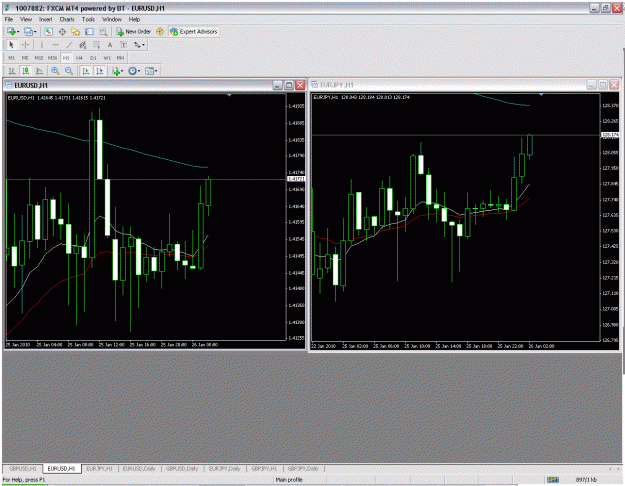The height and width of the screenshot is (486, 625).
Task: Switch chart to Bar Chart style
Action: pyautogui.click(x=12, y=71)
